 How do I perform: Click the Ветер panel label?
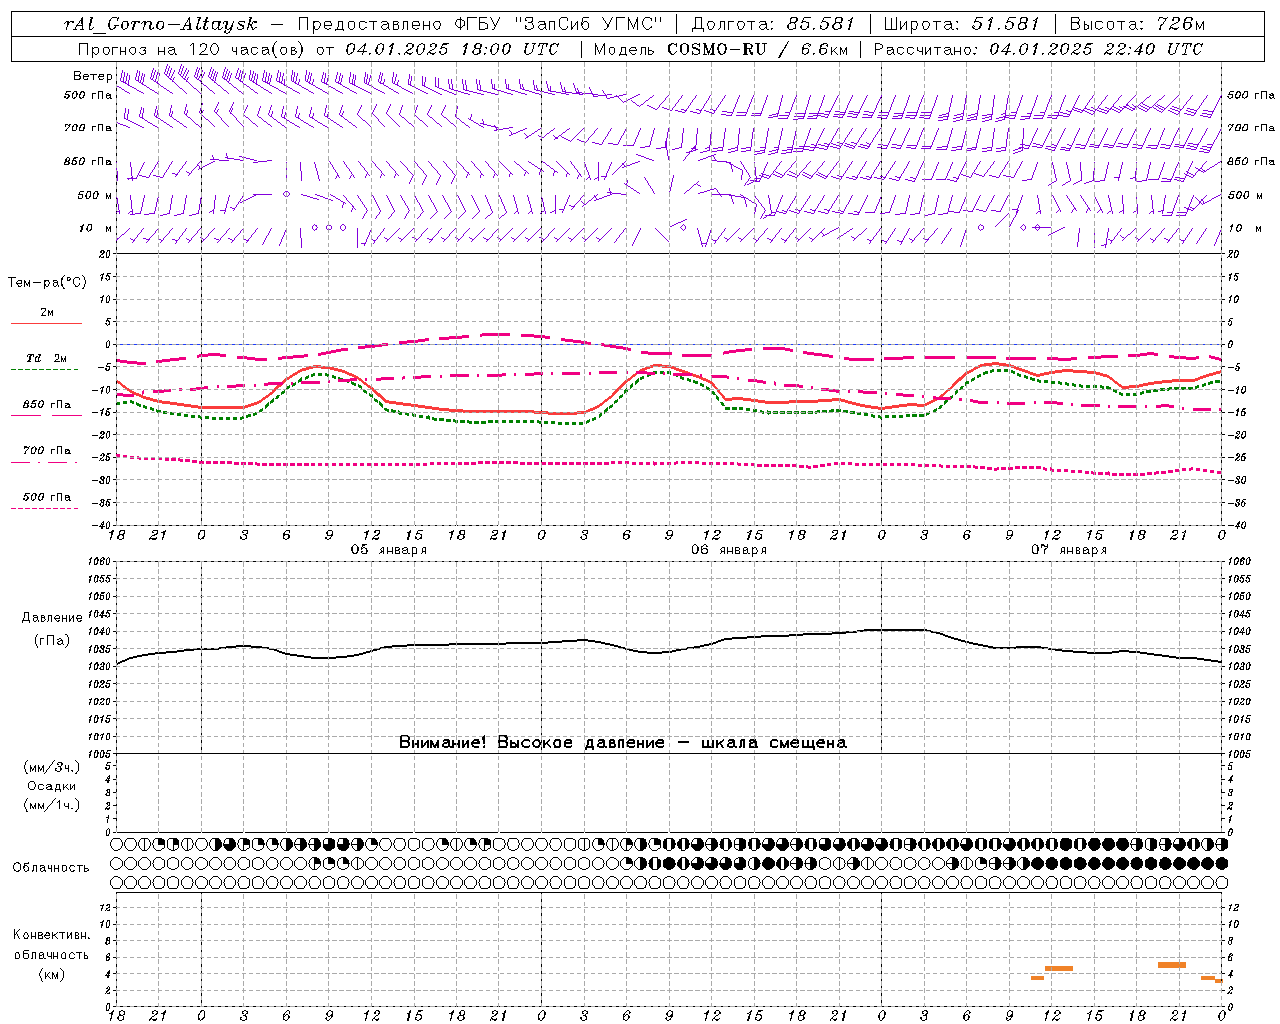[92, 76]
